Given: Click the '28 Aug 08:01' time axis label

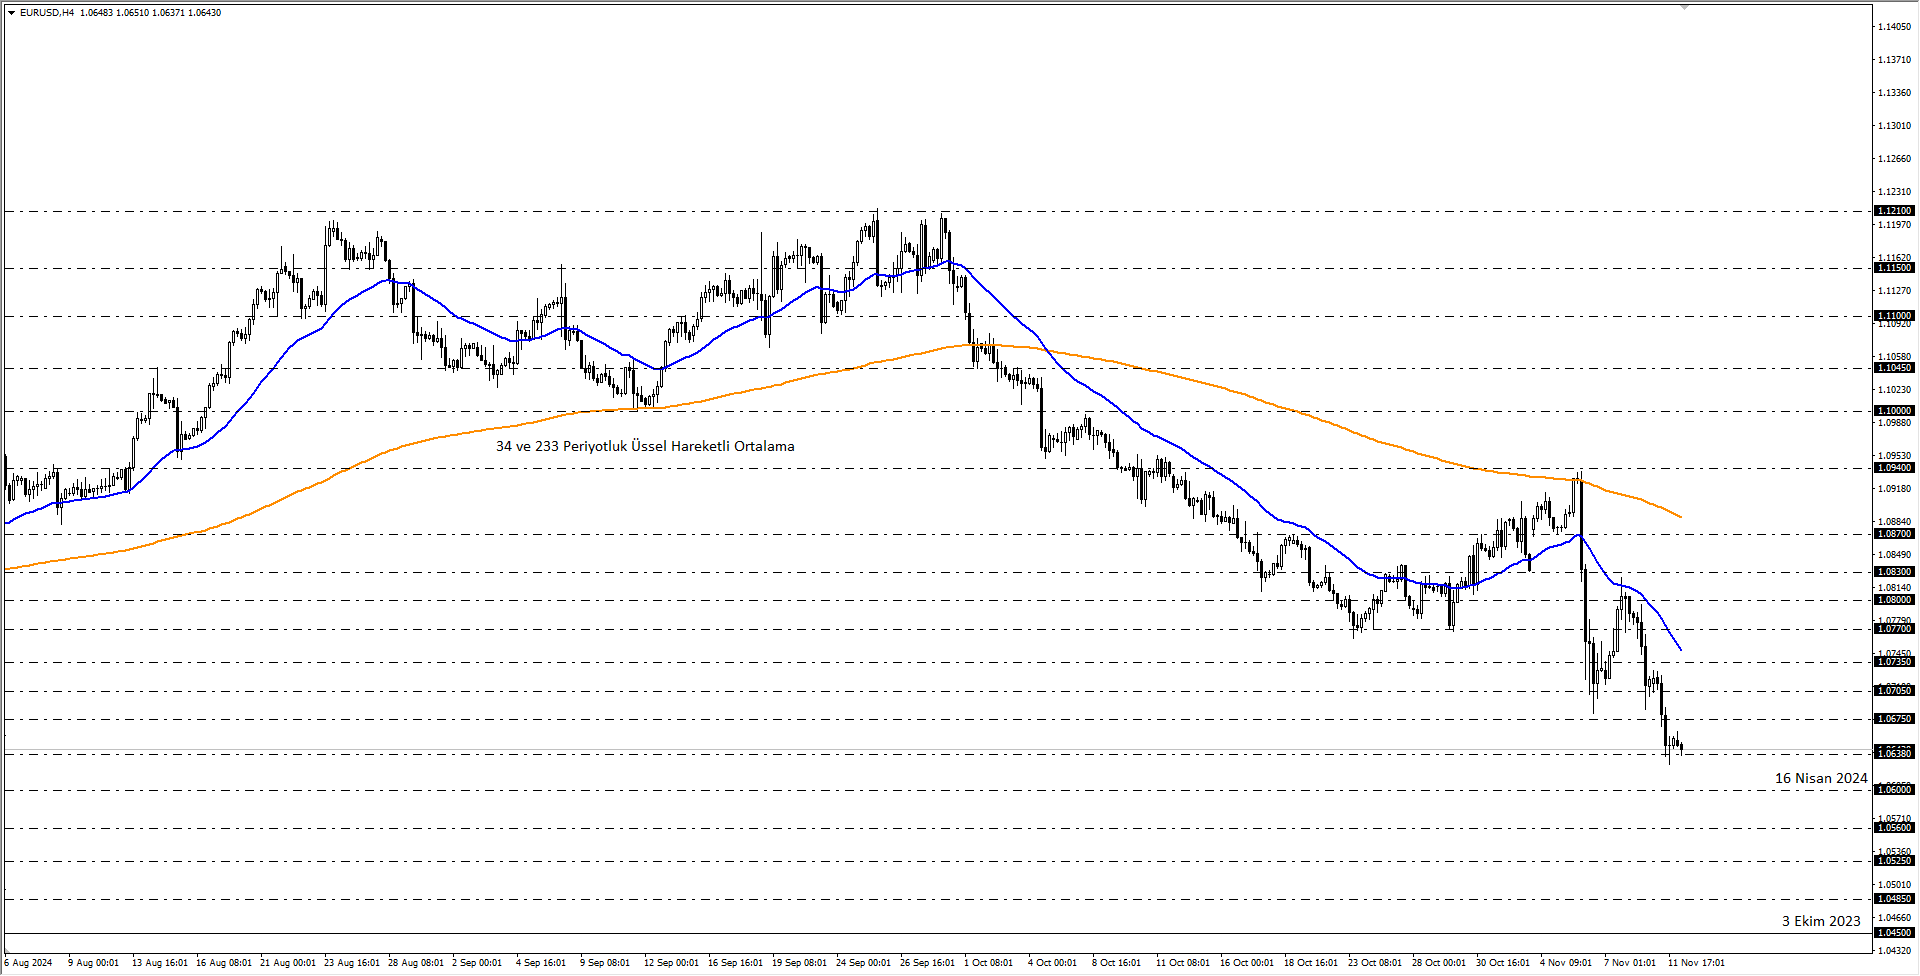Looking at the screenshot, I should [416, 963].
